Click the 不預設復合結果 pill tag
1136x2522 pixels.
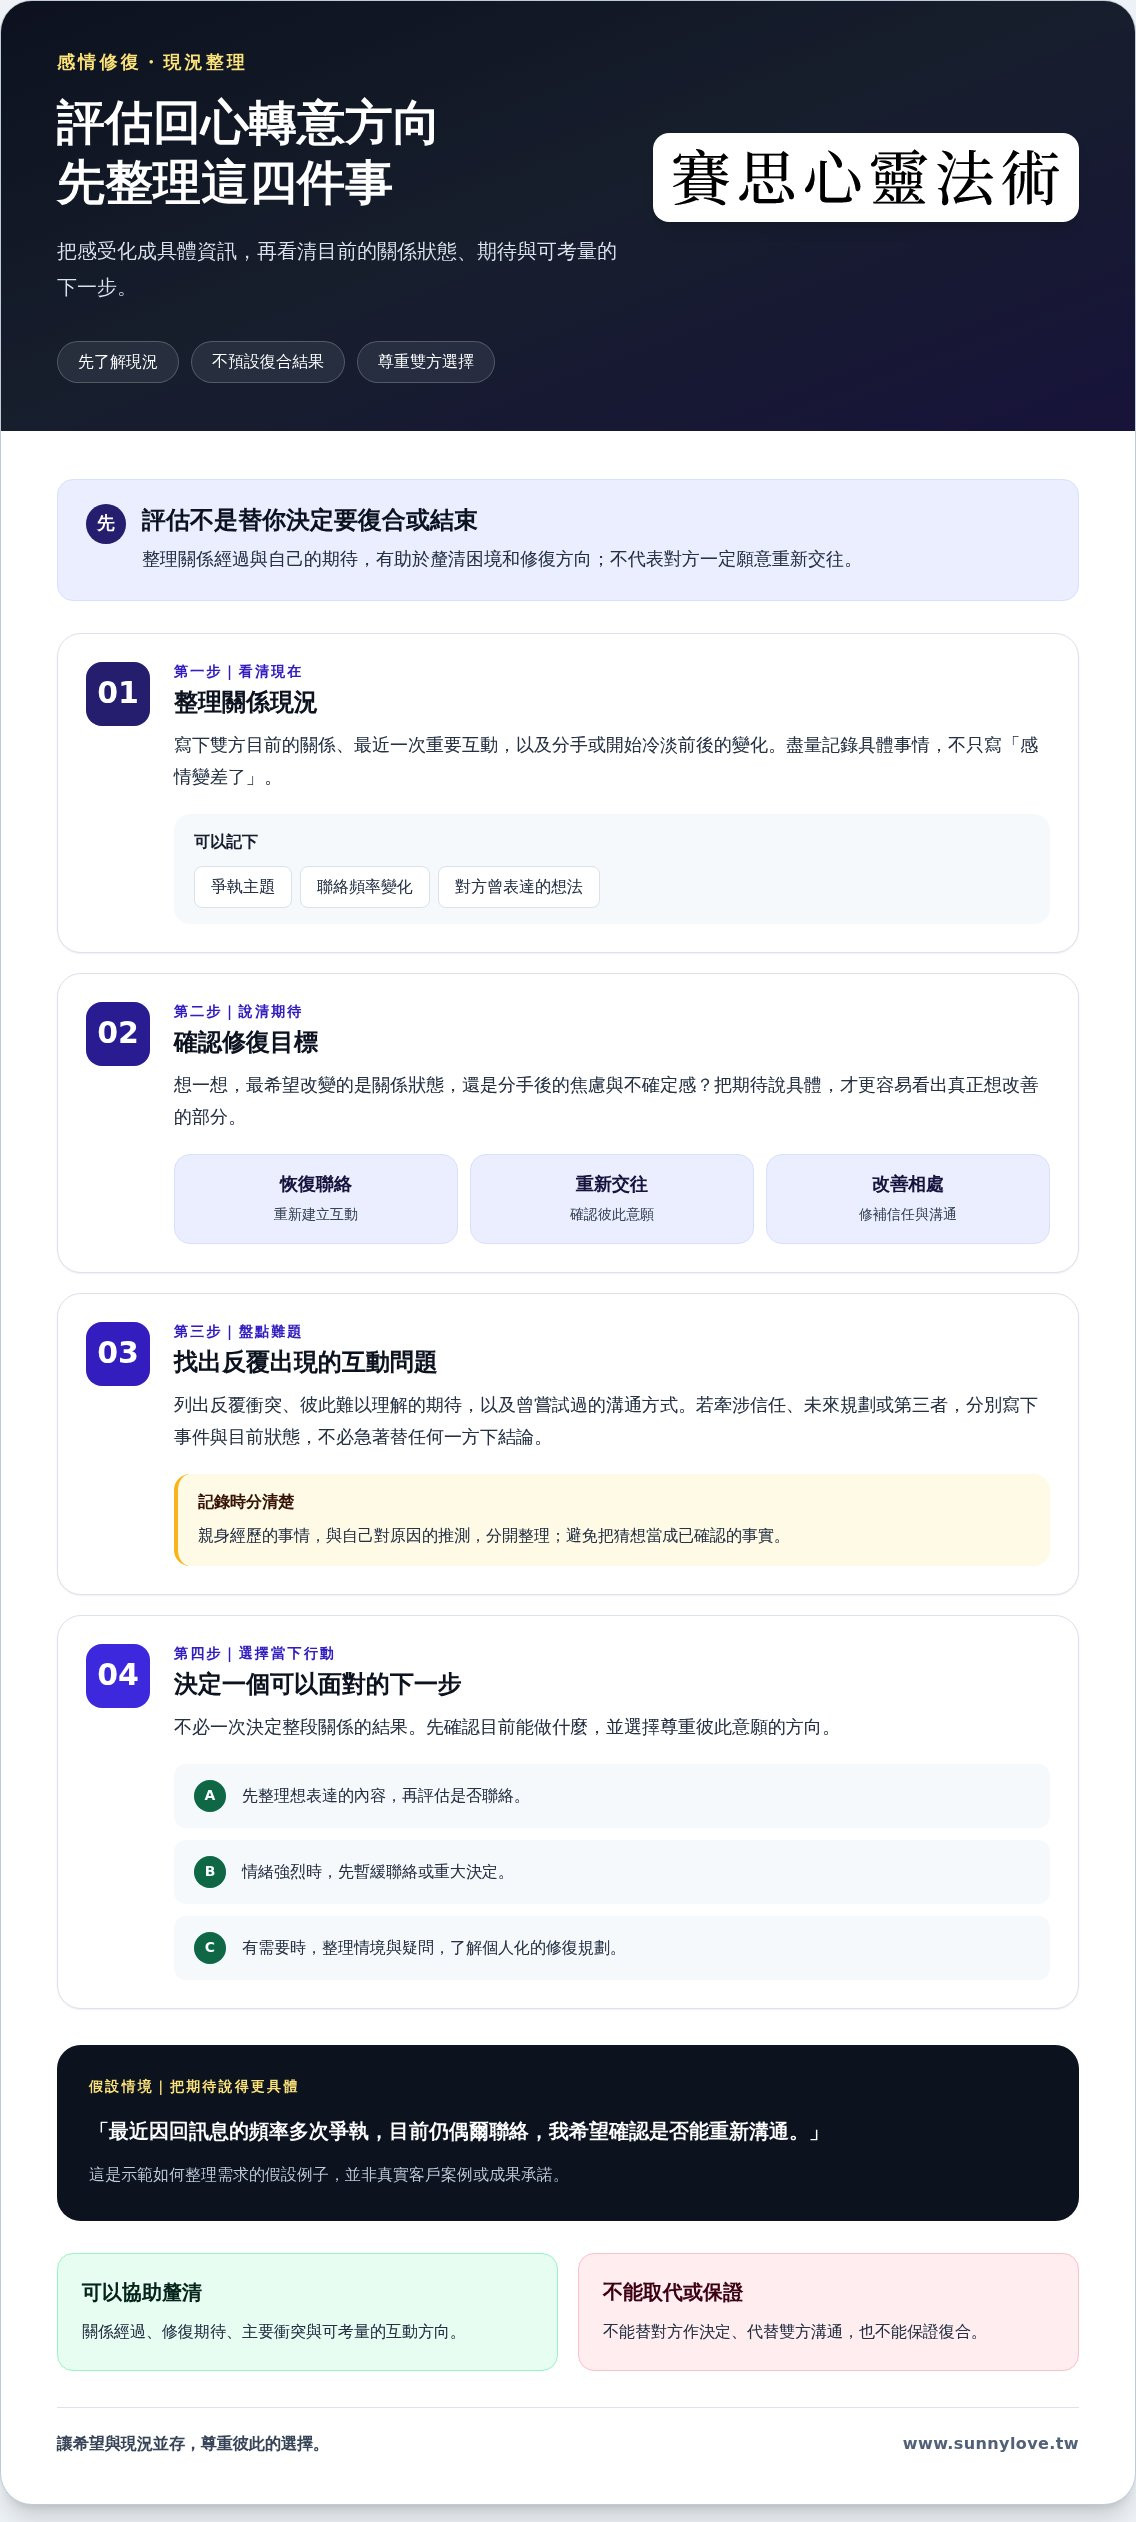268,362
